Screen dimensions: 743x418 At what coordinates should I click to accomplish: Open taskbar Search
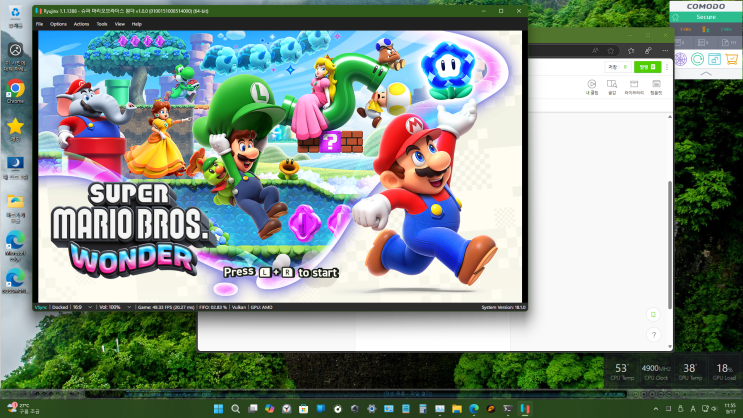(x=236, y=409)
